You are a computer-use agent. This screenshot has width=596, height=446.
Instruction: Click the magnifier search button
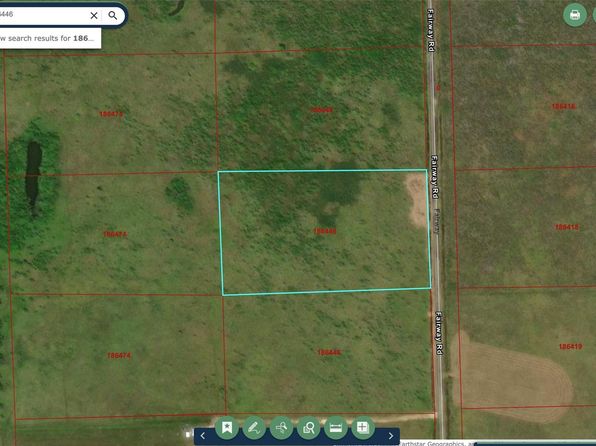coord(113,15)
